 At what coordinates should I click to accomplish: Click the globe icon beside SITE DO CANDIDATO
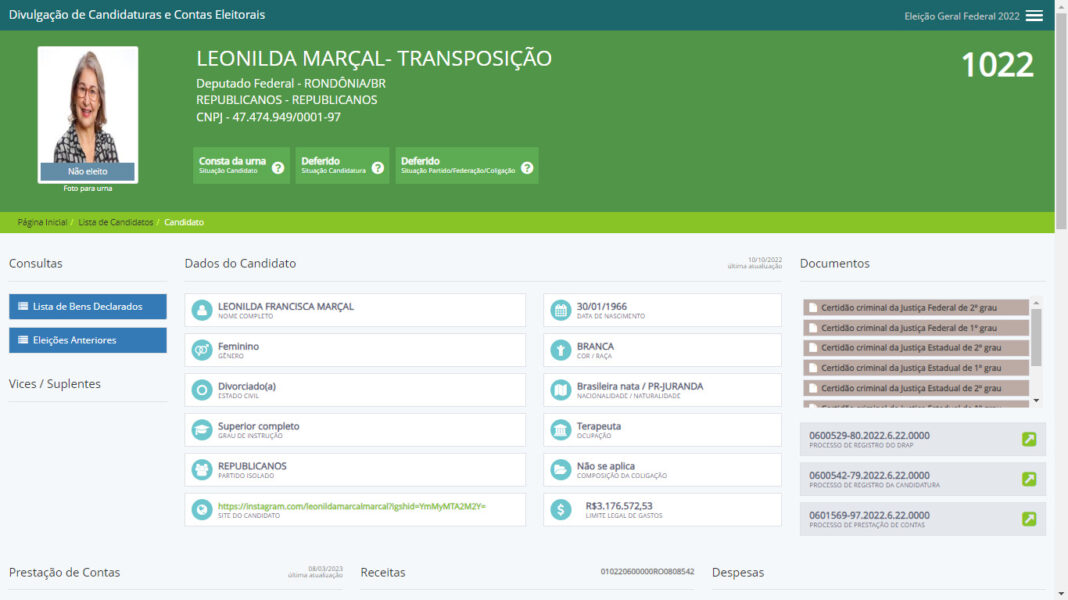pyautogui.click(x=203, y=509)
